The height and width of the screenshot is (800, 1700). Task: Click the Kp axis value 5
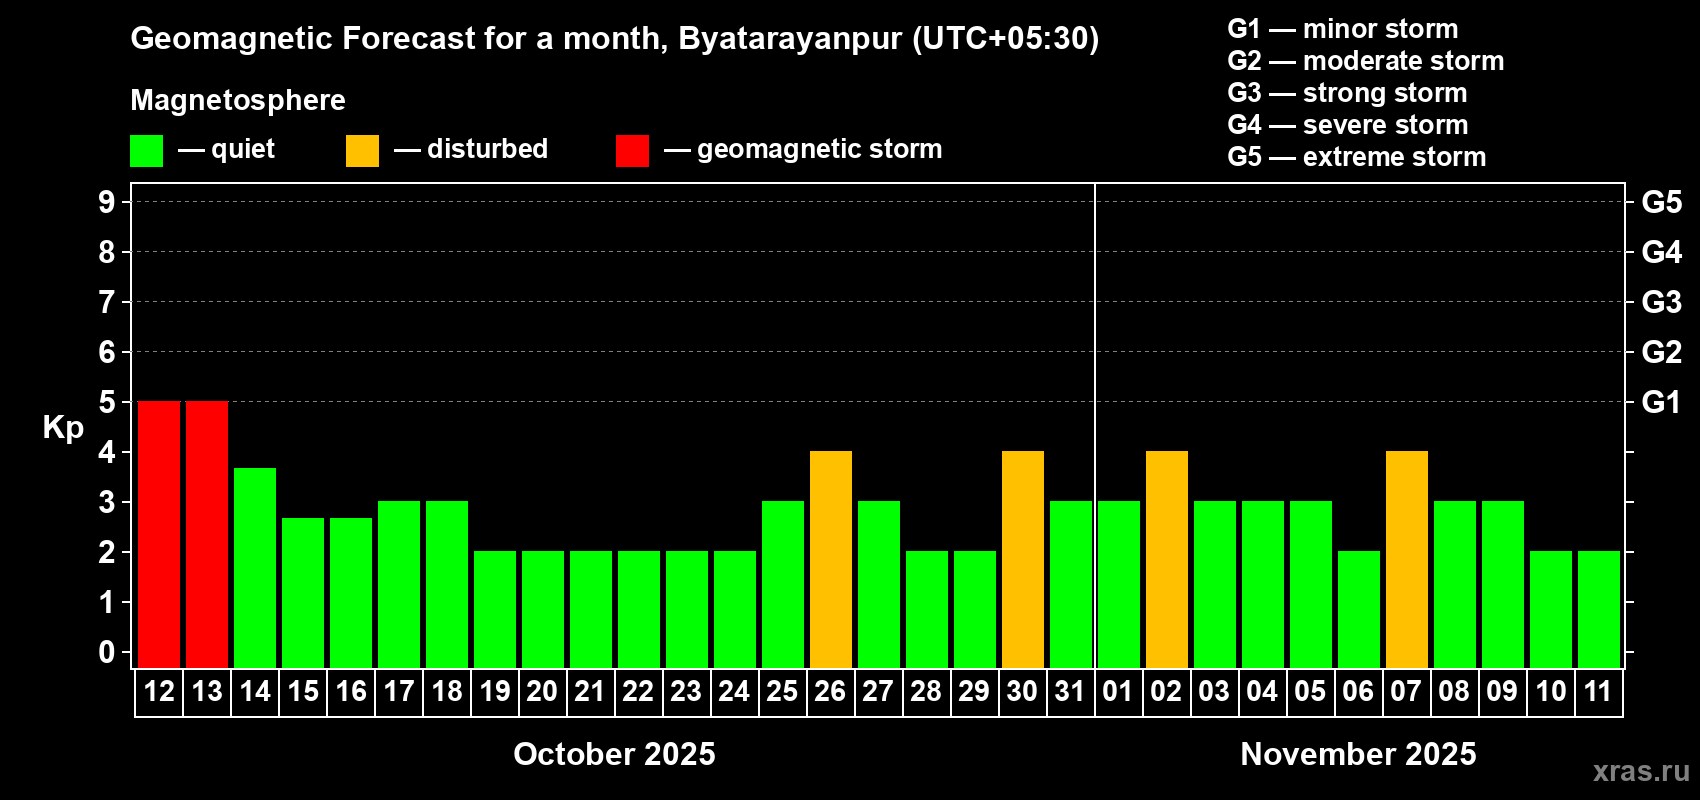click(x=107, y=402)
